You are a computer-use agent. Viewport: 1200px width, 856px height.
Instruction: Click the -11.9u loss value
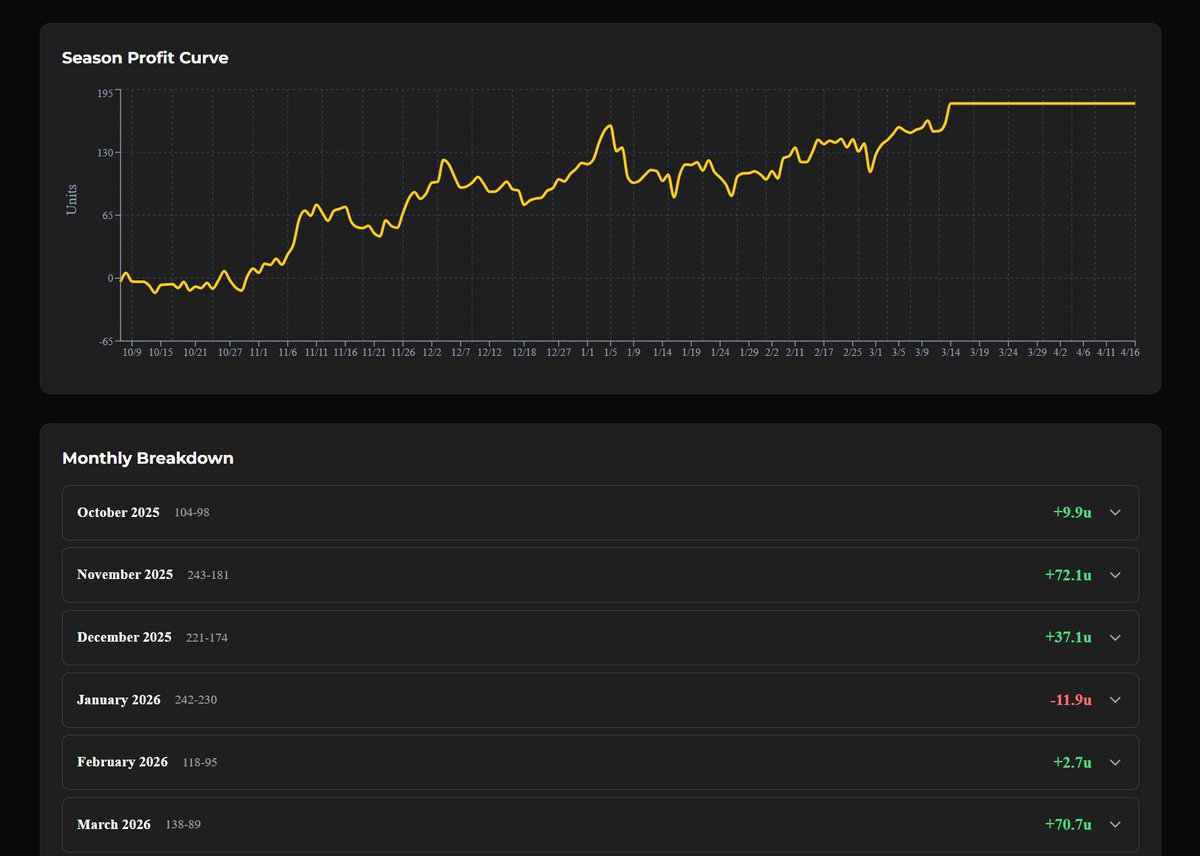[1071, 700]
